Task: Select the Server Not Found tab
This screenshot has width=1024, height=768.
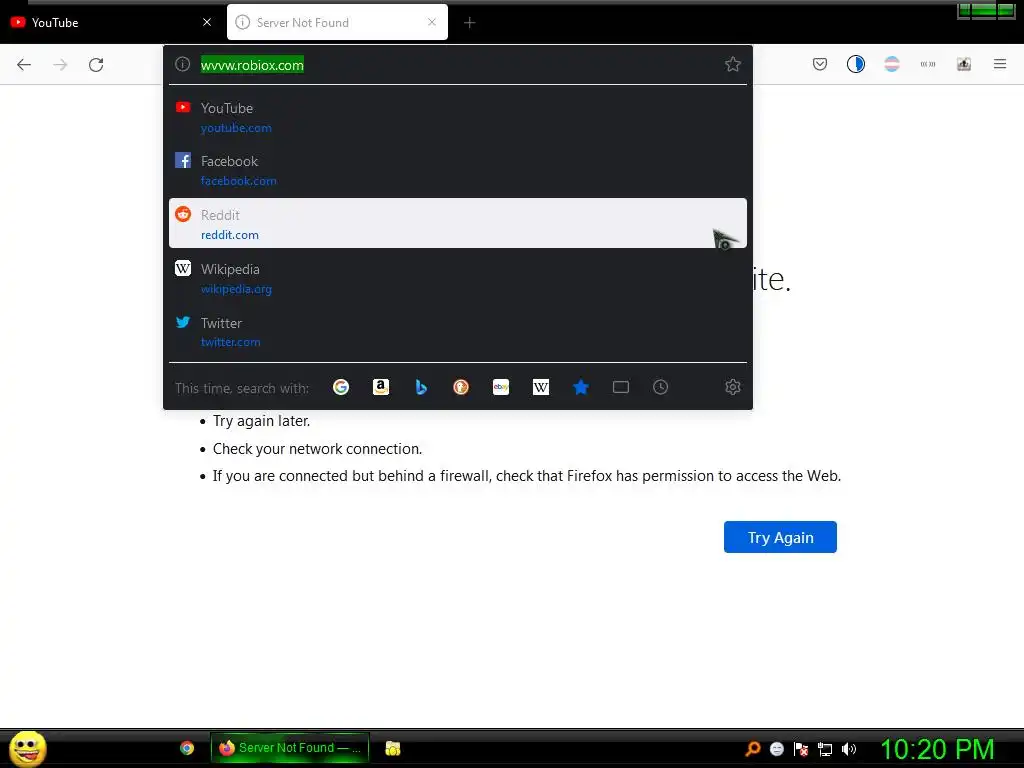Action: (x=337, y=22)
